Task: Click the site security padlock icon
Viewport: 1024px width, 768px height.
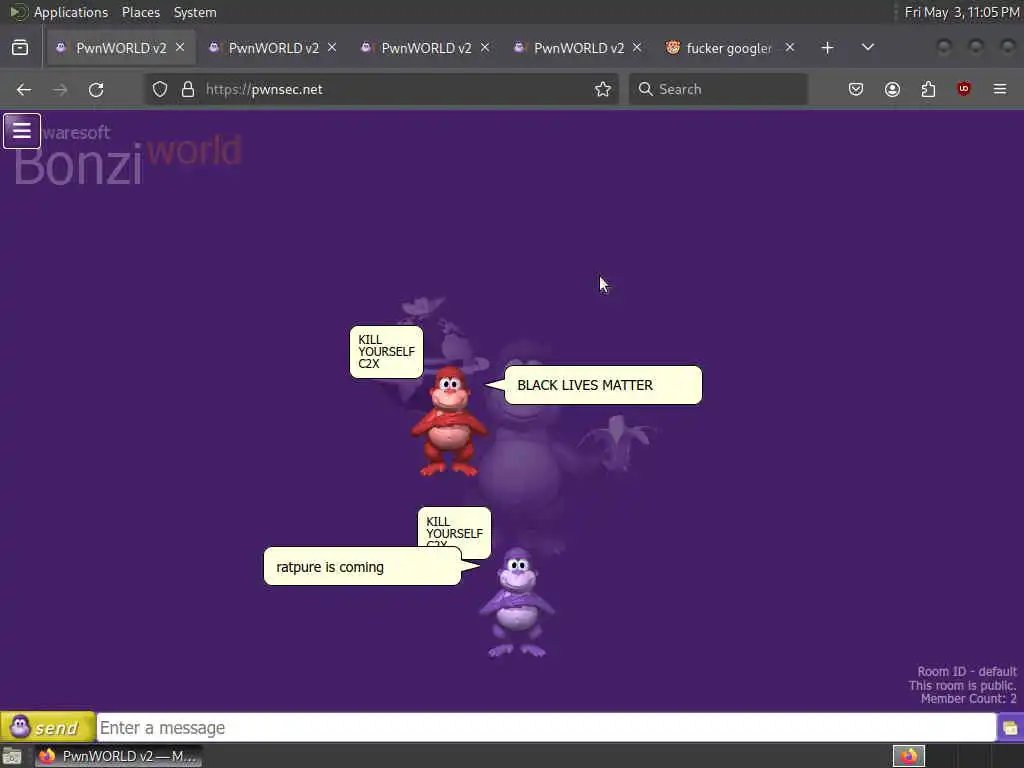Action: 188,89
